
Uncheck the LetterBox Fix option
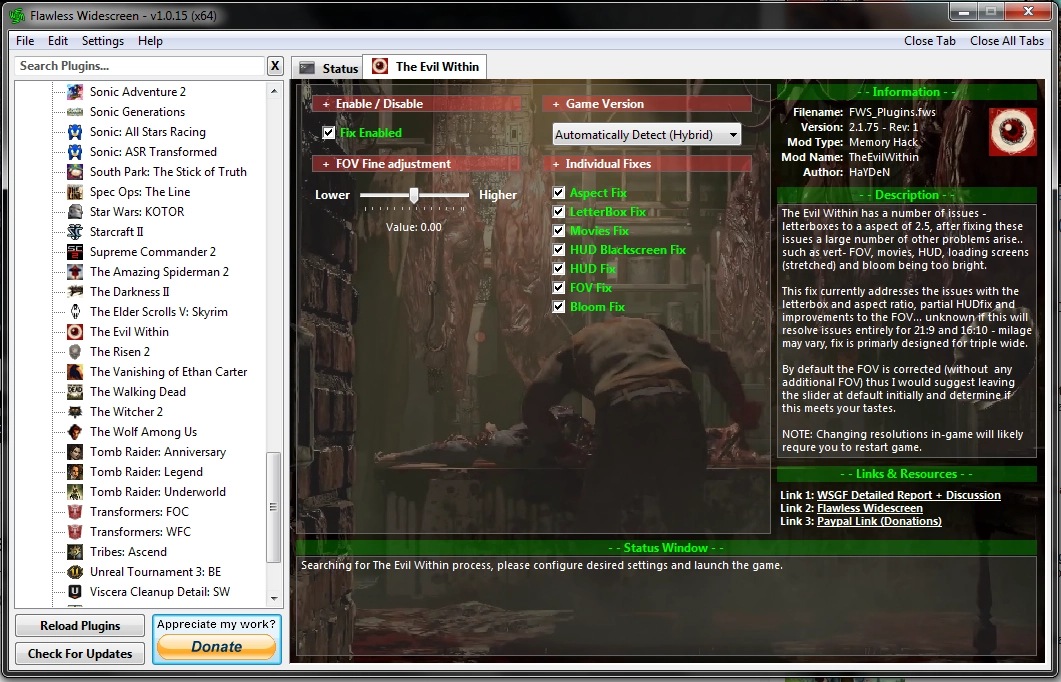(x=558, y=212)
